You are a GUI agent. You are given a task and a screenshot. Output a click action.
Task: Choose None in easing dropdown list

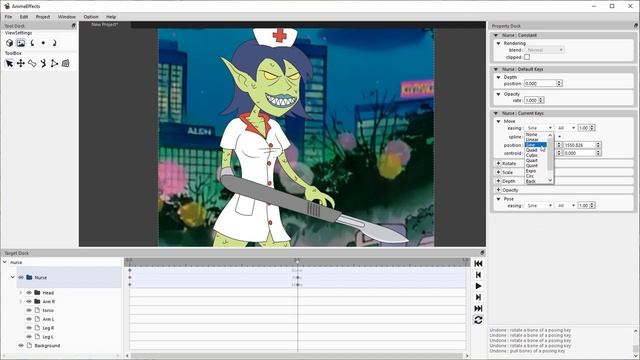coord(536,134)
